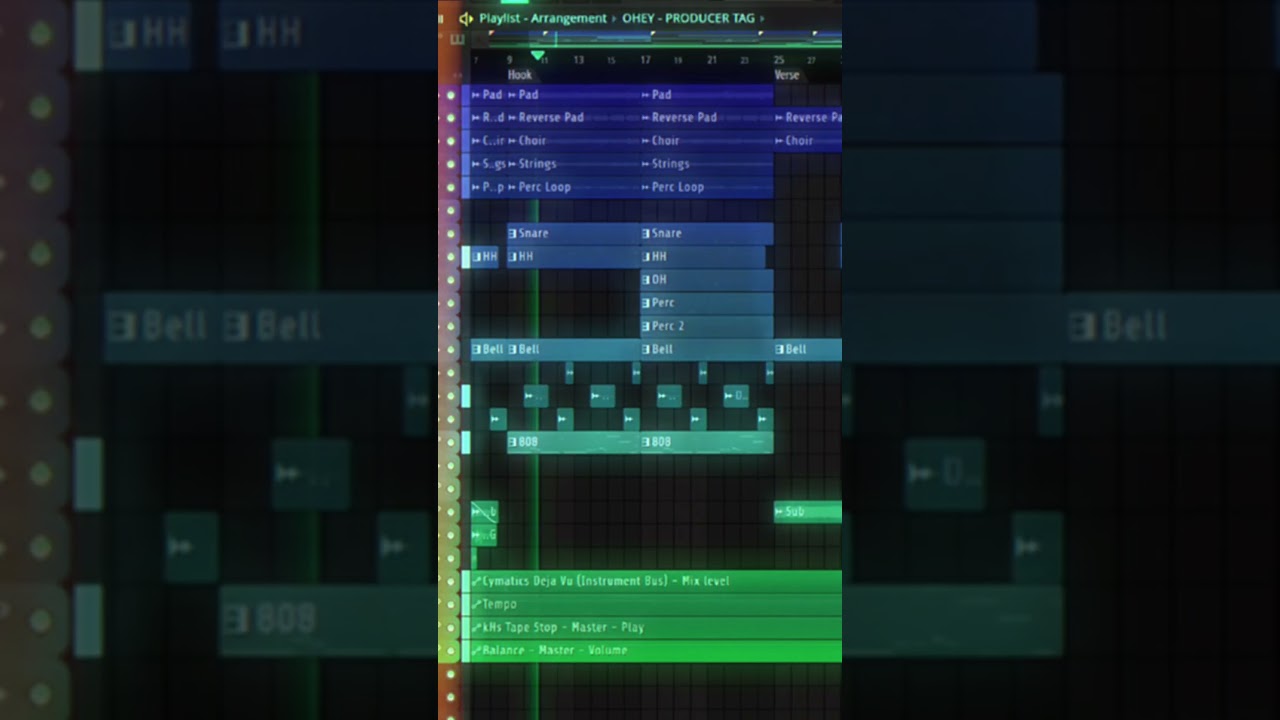Mute the Bell track

pos(451,349)
